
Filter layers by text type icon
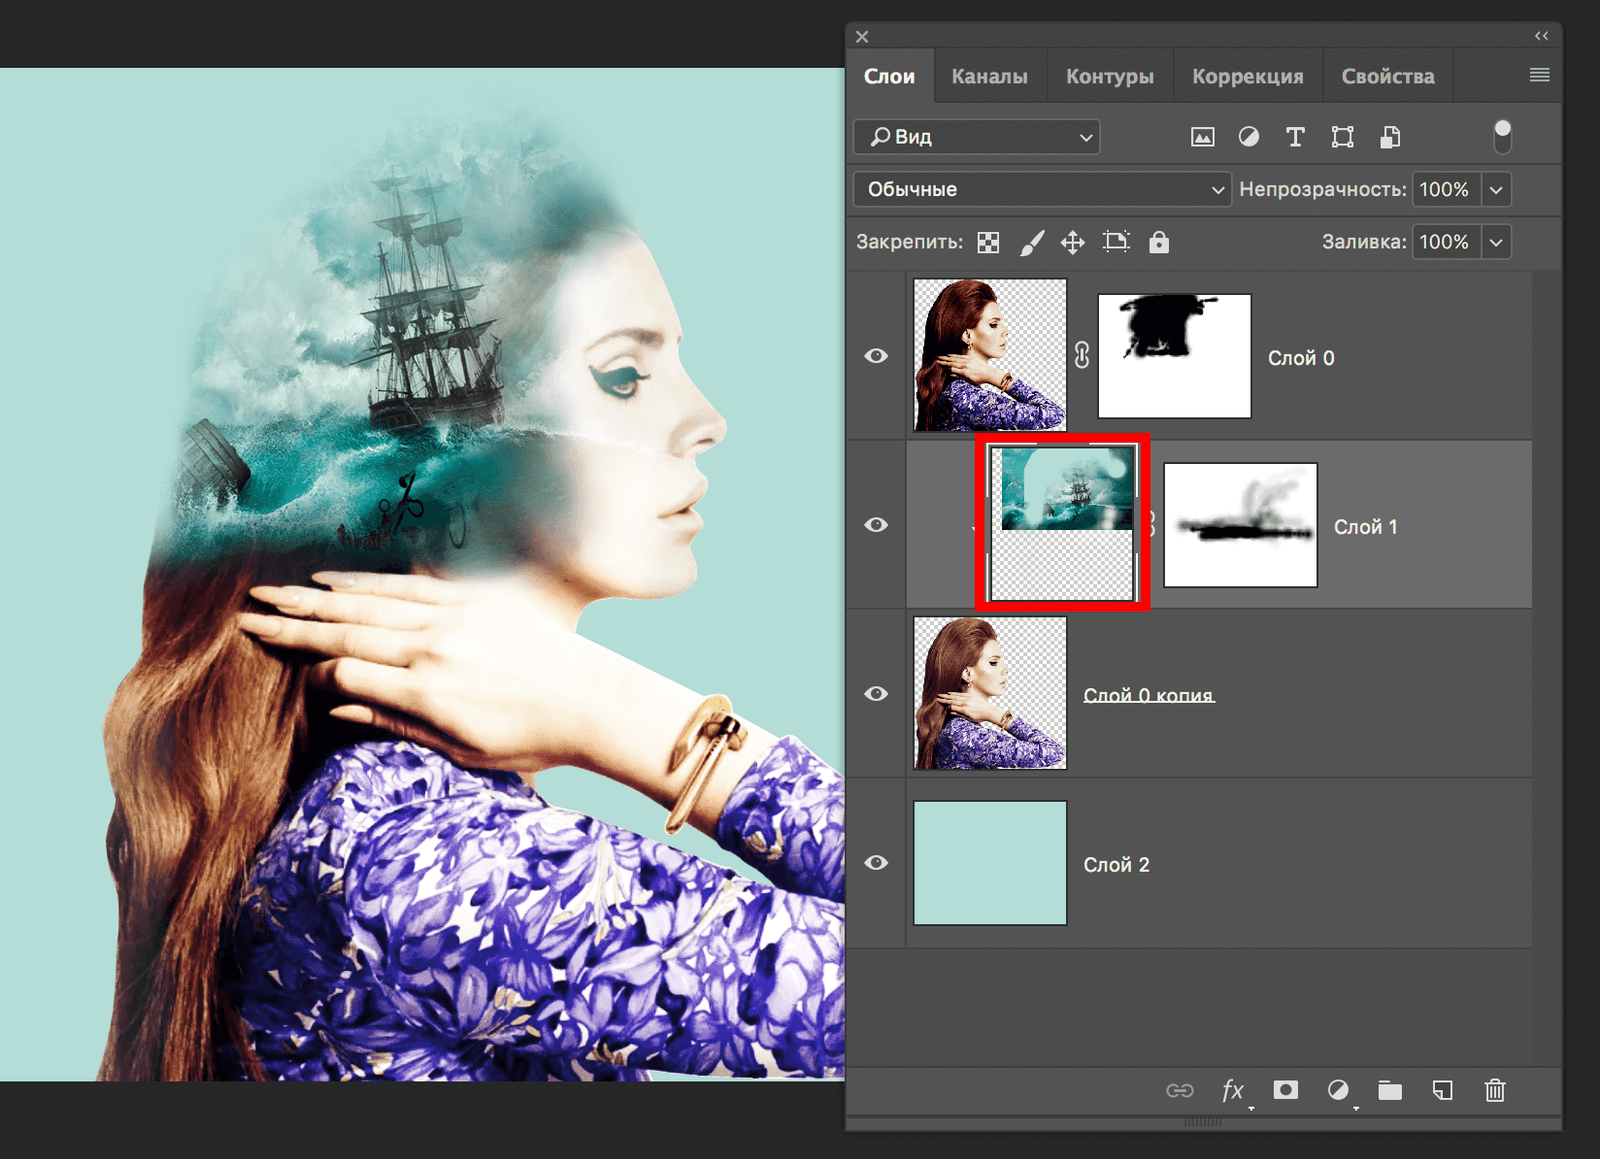click(1295, 137)
